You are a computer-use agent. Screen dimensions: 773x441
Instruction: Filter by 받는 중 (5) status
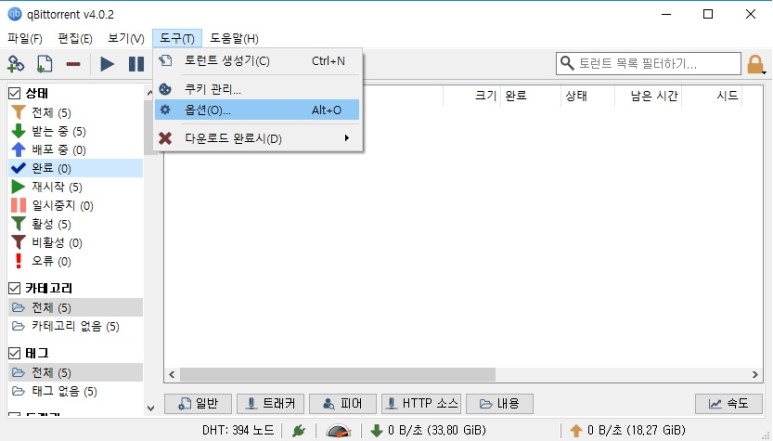tap(75, 132)
